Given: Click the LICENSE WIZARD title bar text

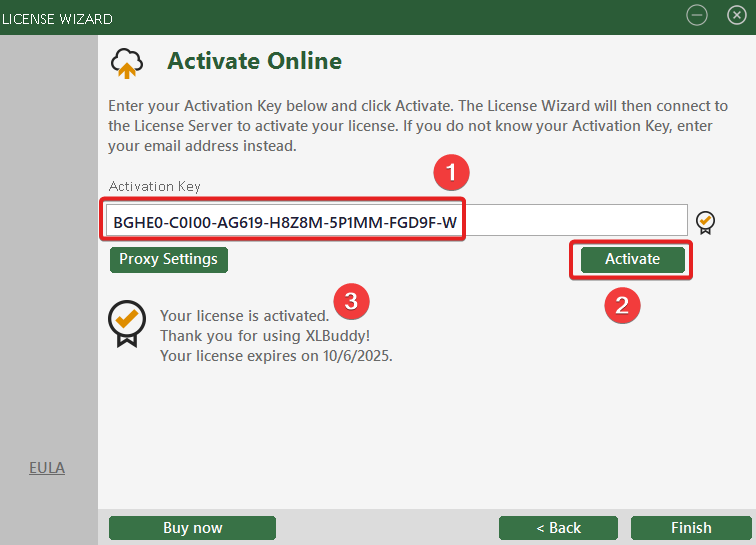Looking at the screenshot, I should [57, 18].
